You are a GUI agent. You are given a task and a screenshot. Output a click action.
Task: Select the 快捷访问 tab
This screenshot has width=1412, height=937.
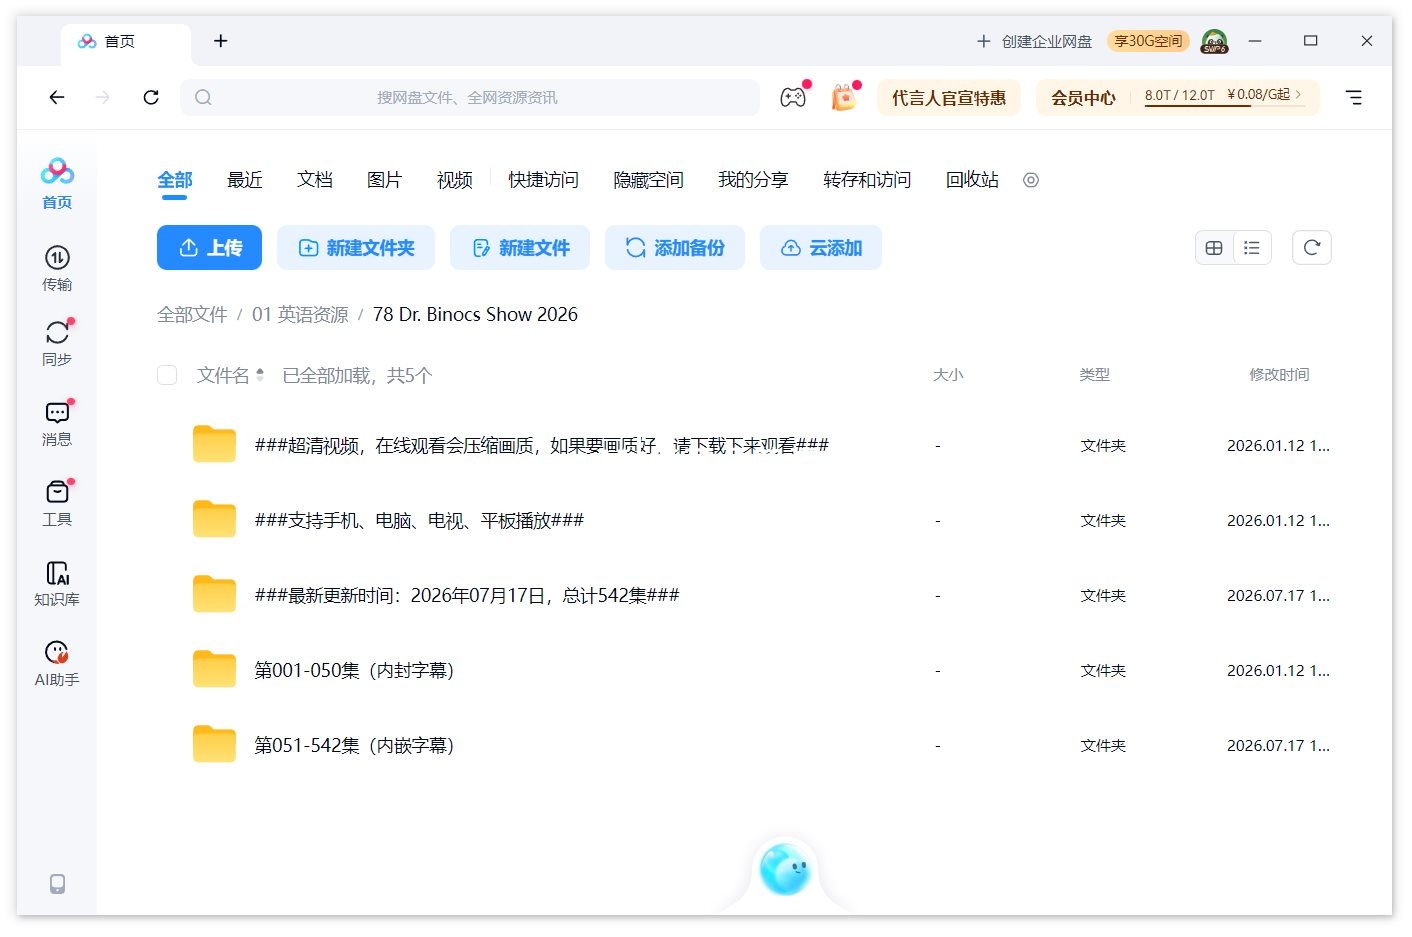[543, 180]
